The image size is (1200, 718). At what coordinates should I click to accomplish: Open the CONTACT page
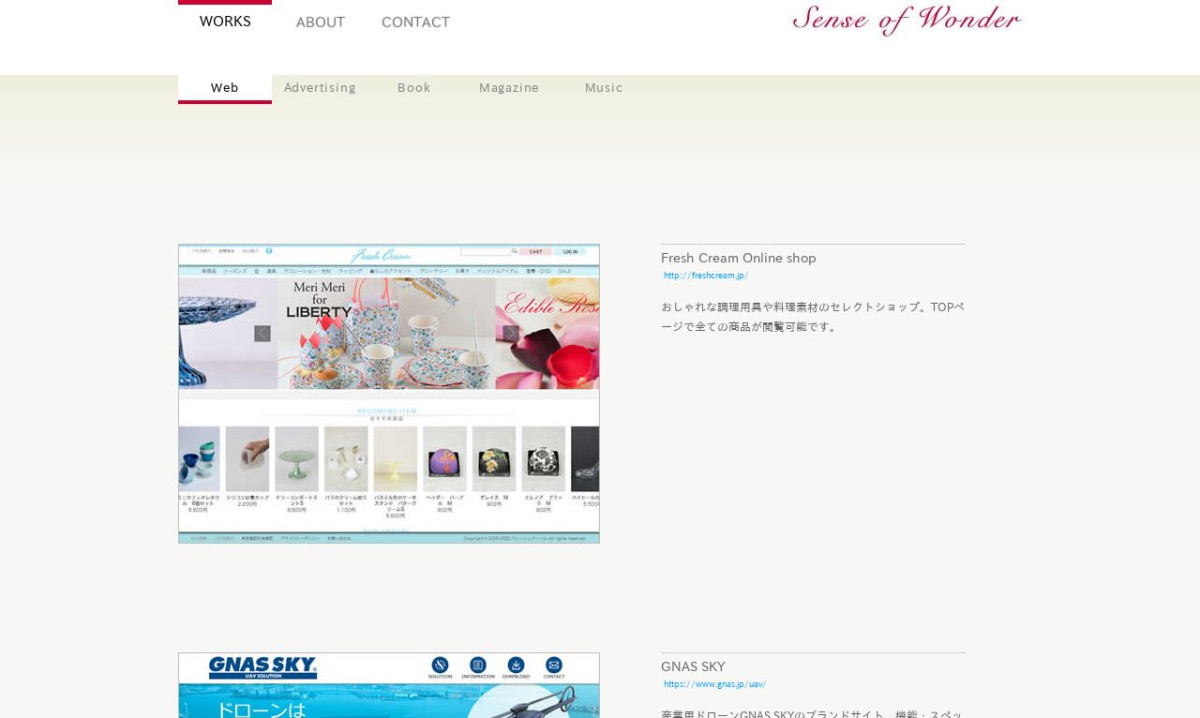tap(415, 22)
